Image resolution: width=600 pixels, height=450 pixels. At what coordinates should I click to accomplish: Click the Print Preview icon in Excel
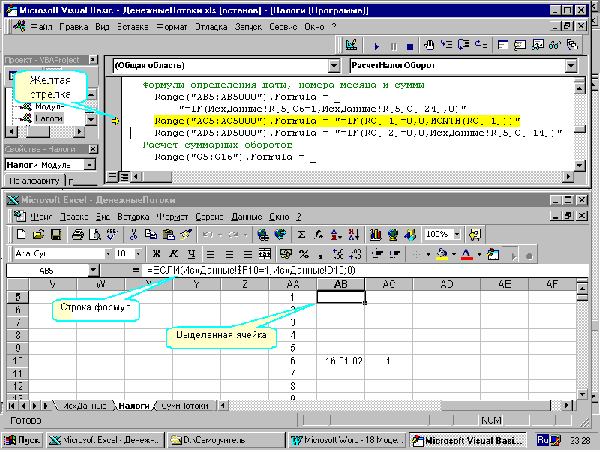(x=95, y=234)
